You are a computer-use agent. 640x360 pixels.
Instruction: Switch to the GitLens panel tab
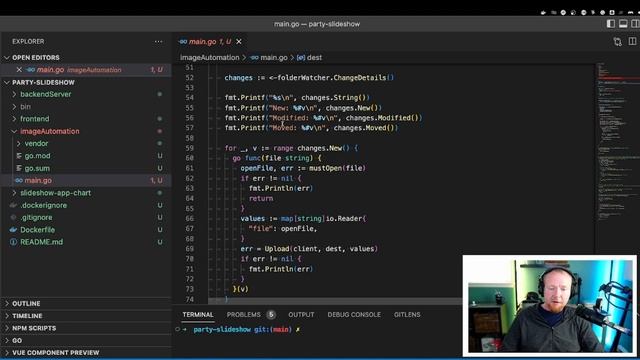tap(407, 315)
